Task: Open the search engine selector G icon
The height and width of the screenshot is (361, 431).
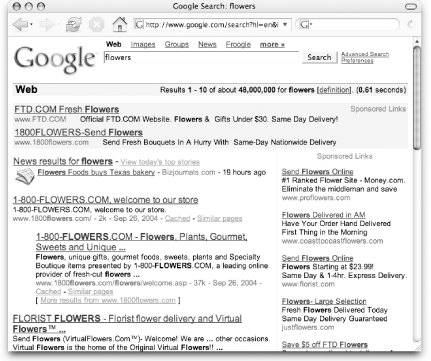Action: coord(305,25)
